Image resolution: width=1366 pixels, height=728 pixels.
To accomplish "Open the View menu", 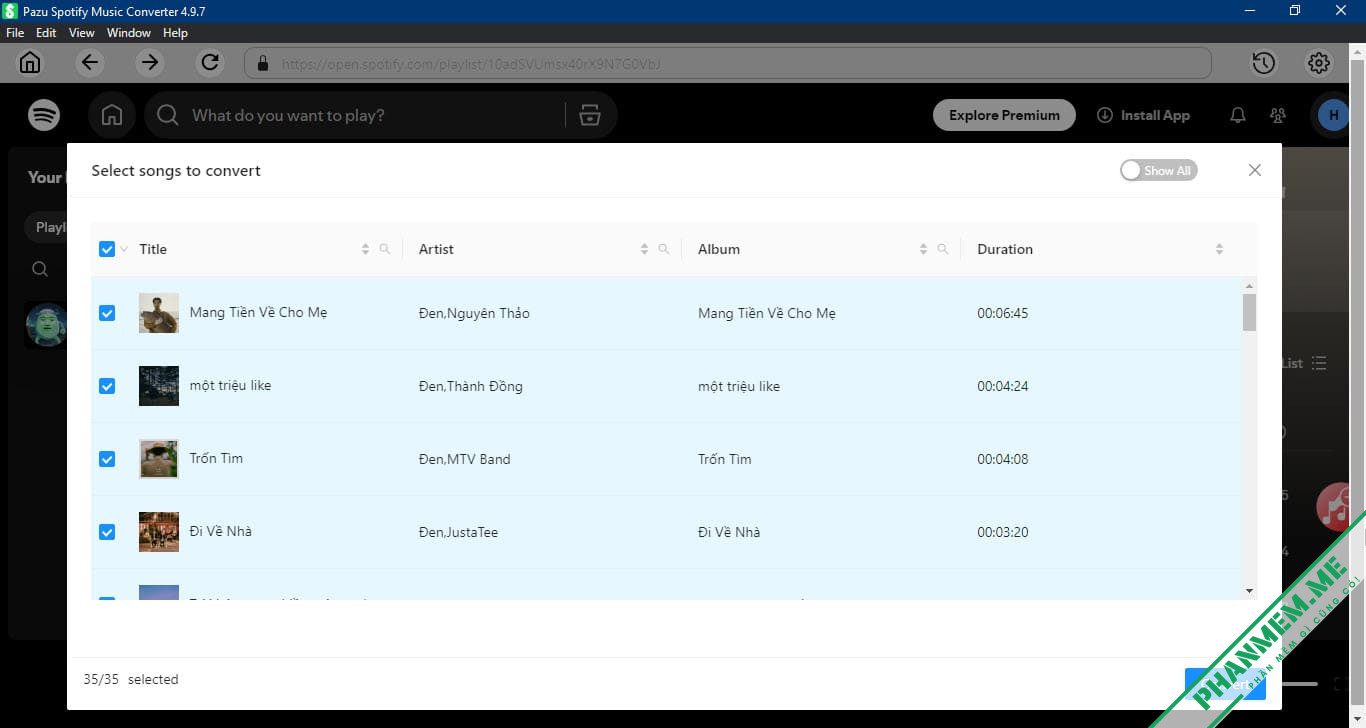I will point(82,33).
